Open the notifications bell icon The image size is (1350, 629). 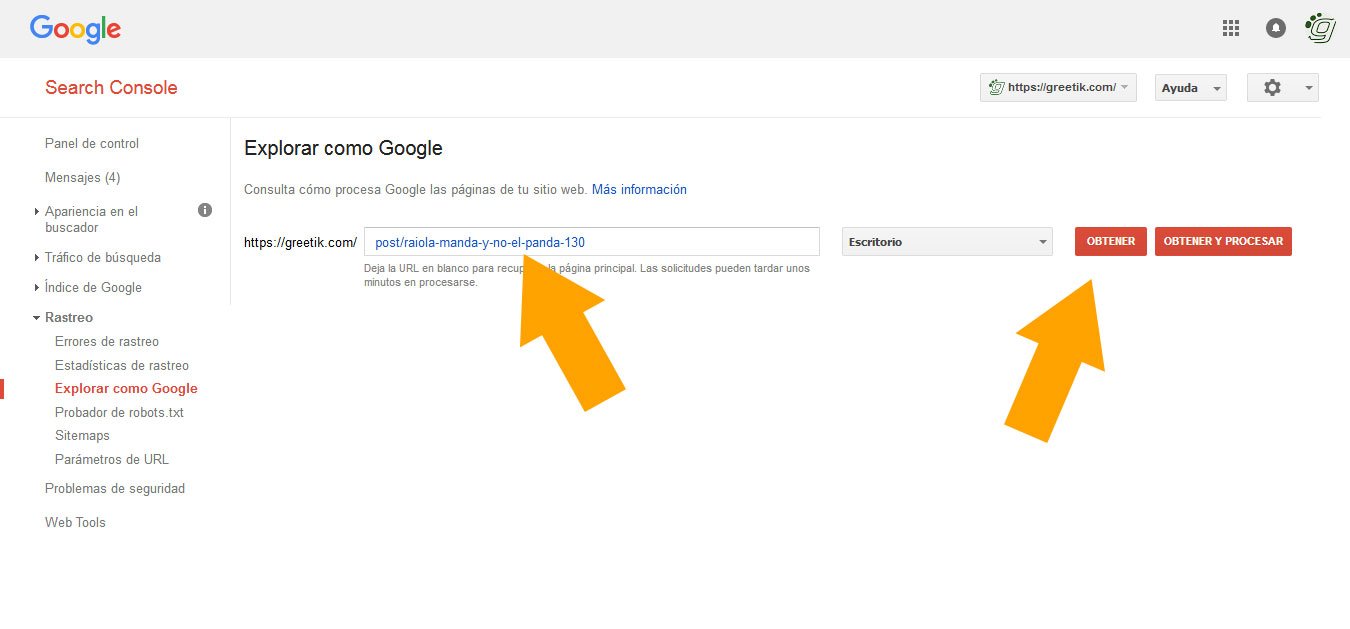coord(1276,28)
